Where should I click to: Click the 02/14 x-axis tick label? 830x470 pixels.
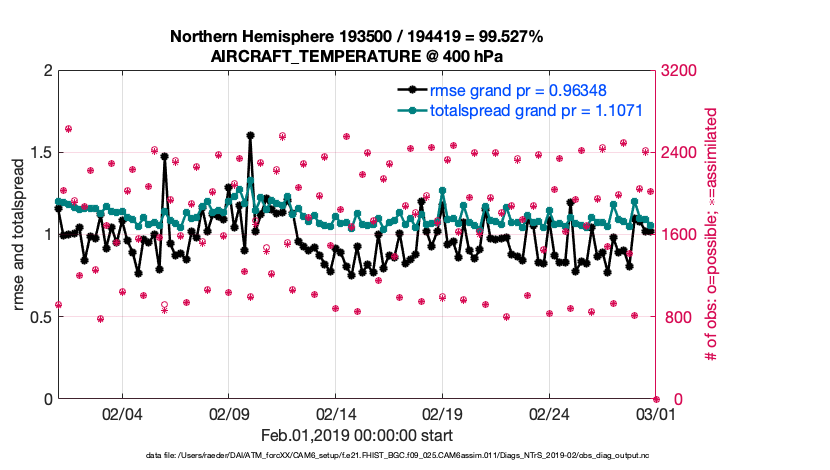tap(336, 413)
